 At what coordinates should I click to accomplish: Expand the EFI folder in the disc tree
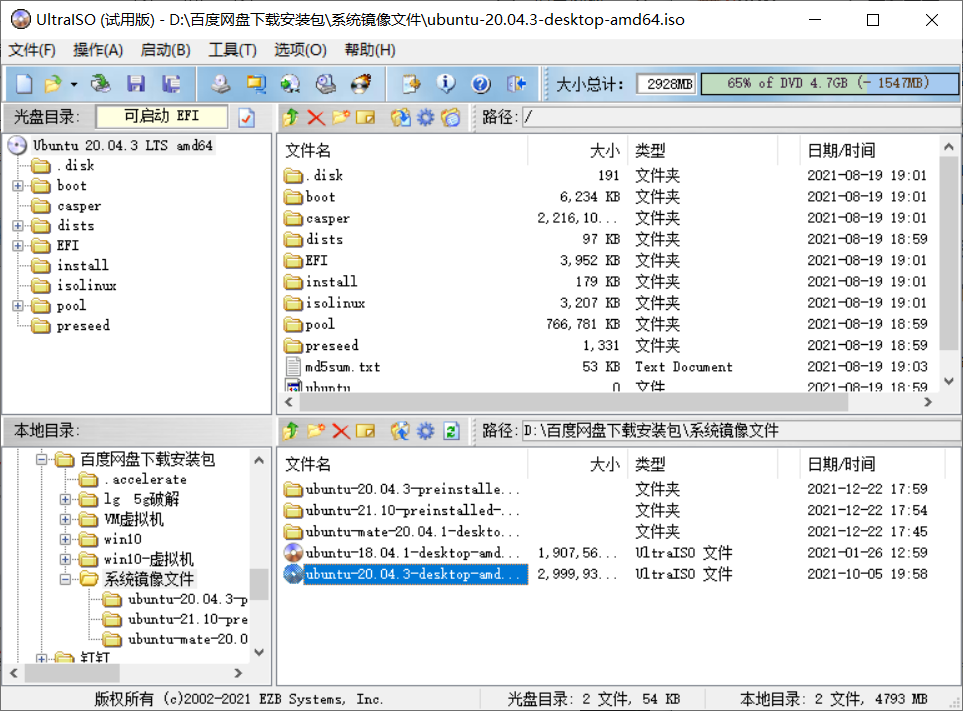(x=18, y=246)
